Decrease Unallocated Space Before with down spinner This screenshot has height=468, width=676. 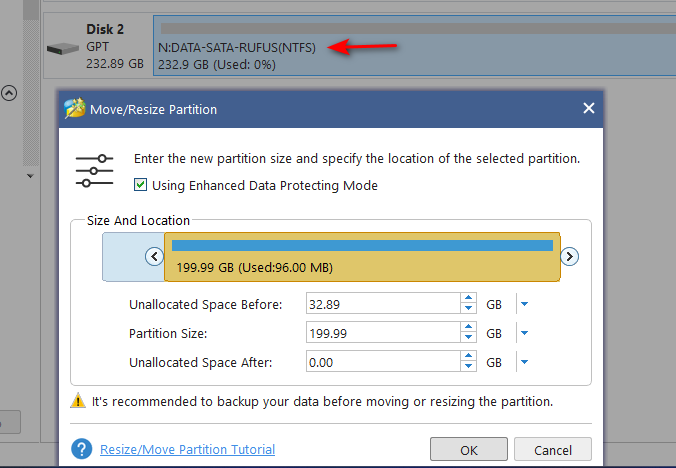[x=468, y=309]
